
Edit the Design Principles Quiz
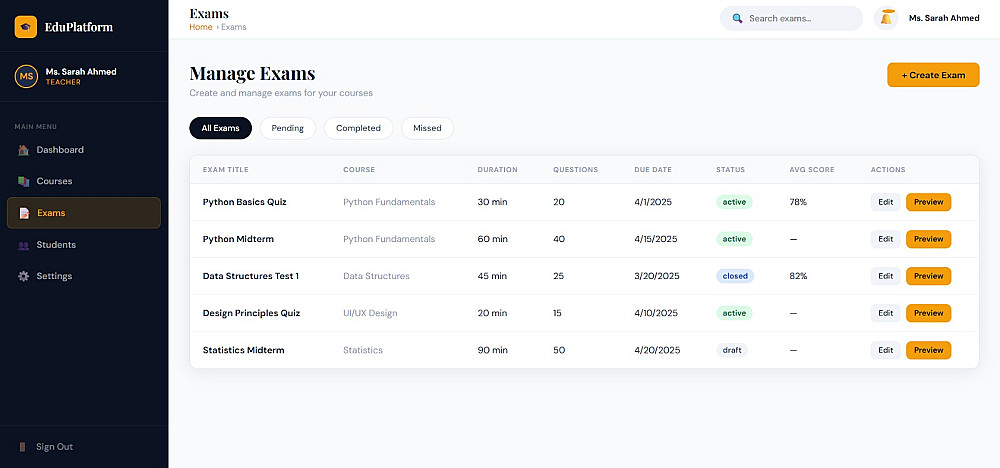click(886, 313)
